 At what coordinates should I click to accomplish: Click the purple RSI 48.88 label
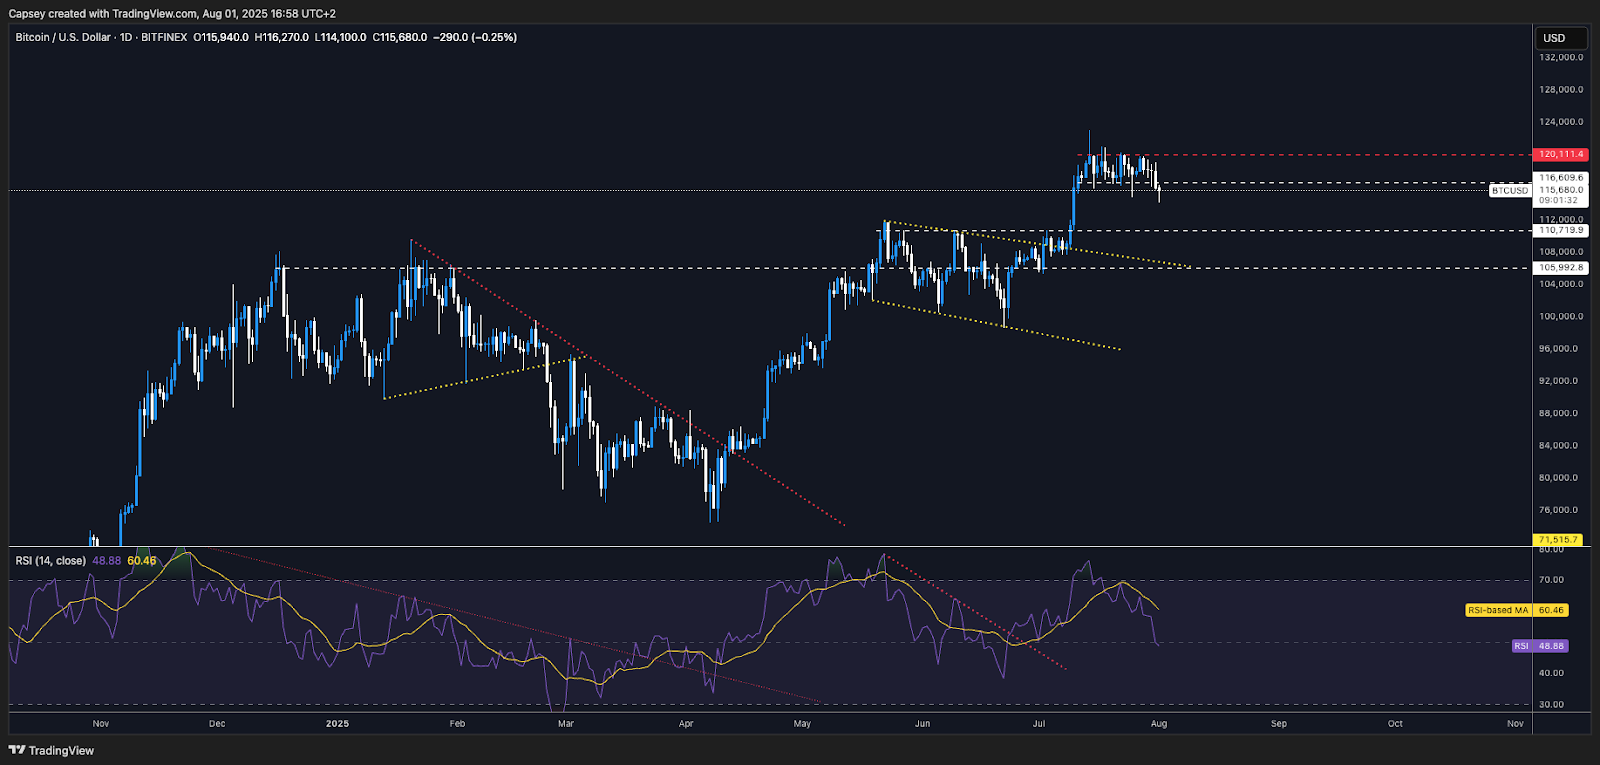click(1539, 646)
